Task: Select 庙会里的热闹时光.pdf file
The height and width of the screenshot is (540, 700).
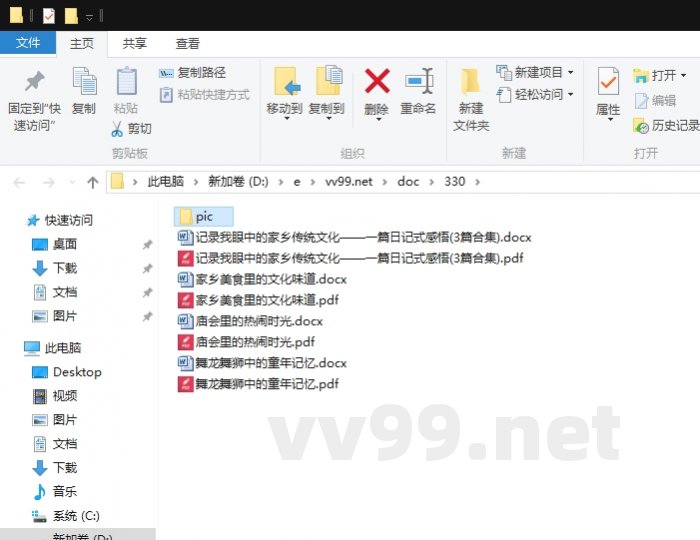Action: [x=246, y=342]
